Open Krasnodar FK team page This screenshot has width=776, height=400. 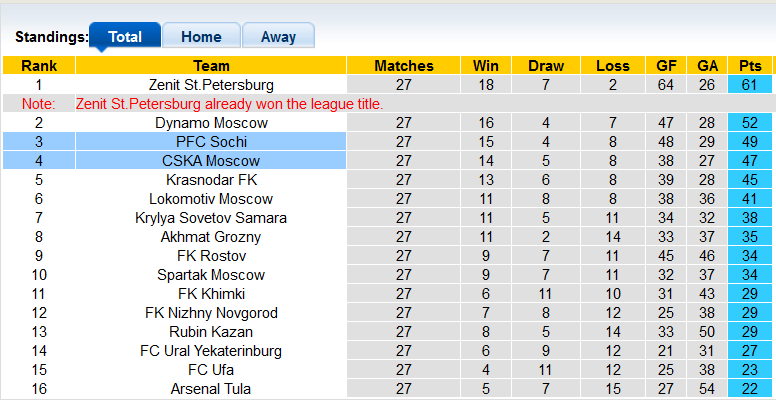coord(211,180)
